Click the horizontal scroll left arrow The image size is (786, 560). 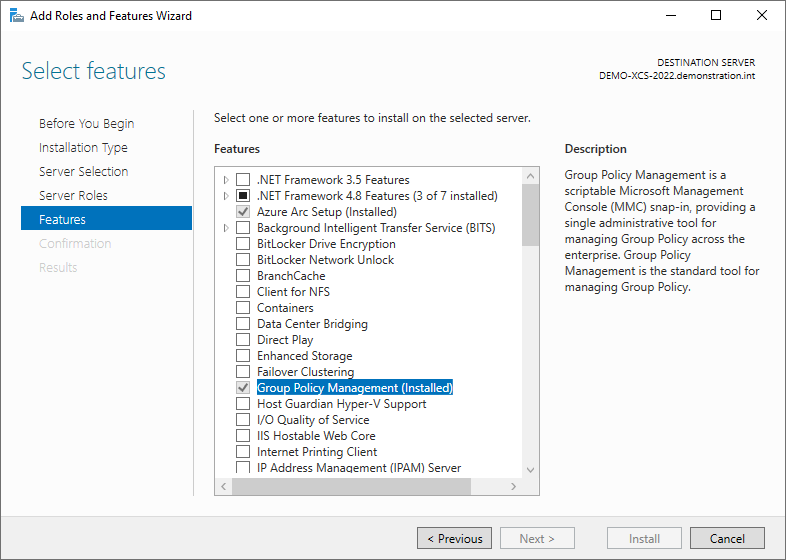tap(224, 486)
